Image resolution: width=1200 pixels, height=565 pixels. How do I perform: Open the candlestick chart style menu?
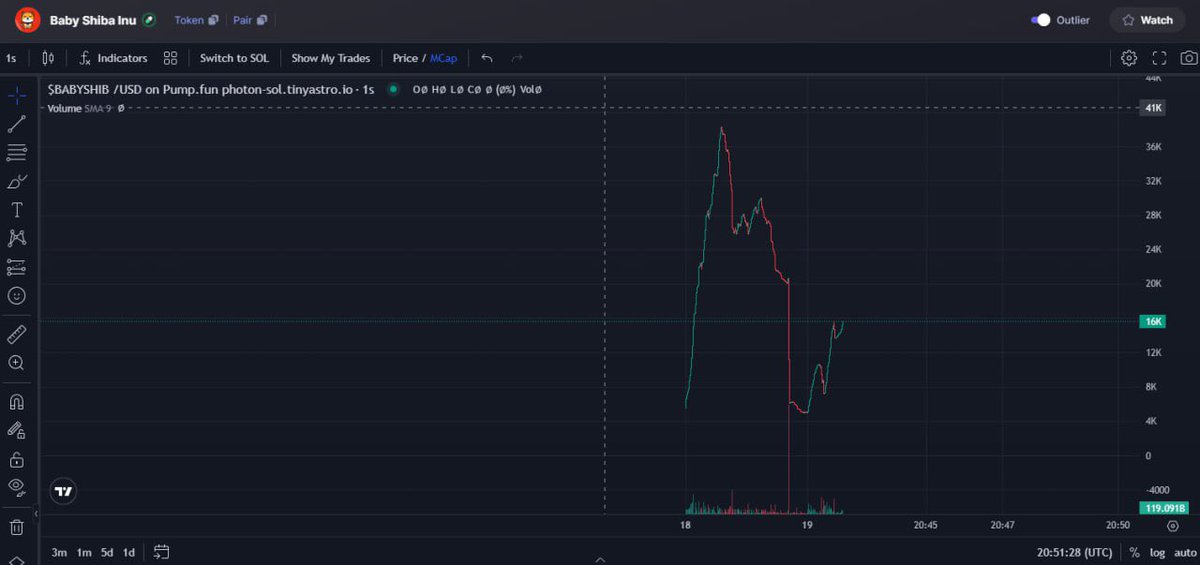48,58
